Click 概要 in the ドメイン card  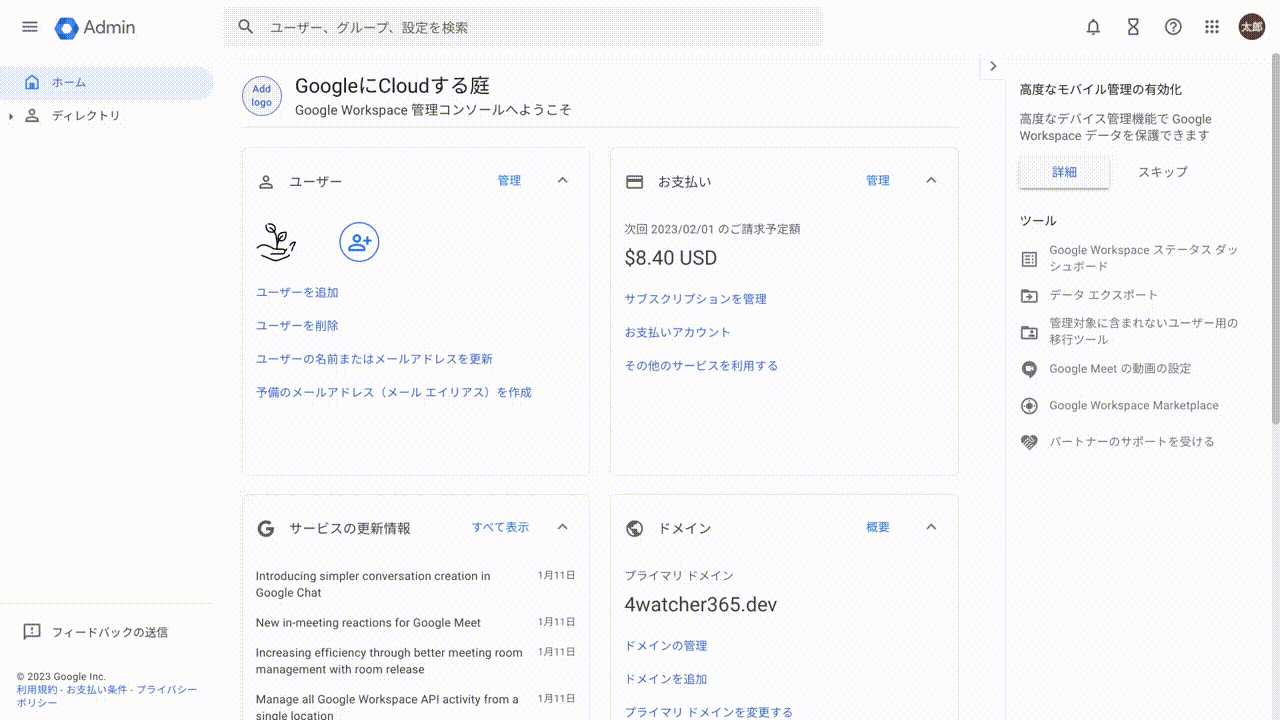[878, 527]
